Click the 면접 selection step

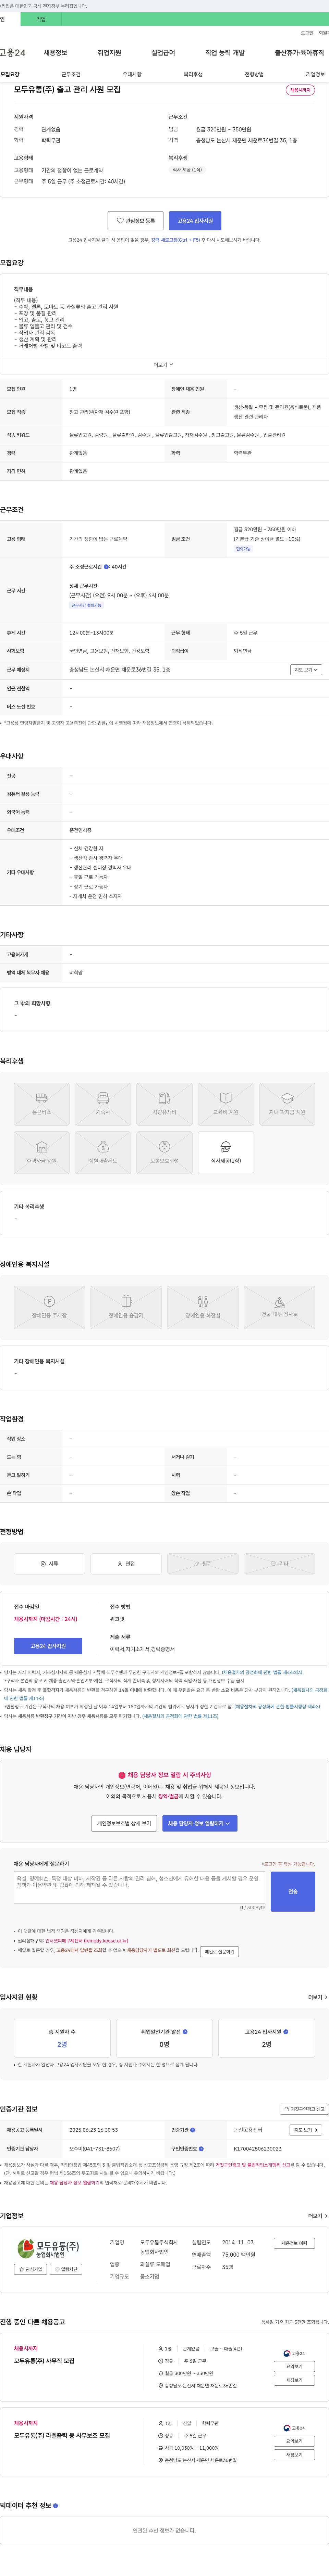126,1564
